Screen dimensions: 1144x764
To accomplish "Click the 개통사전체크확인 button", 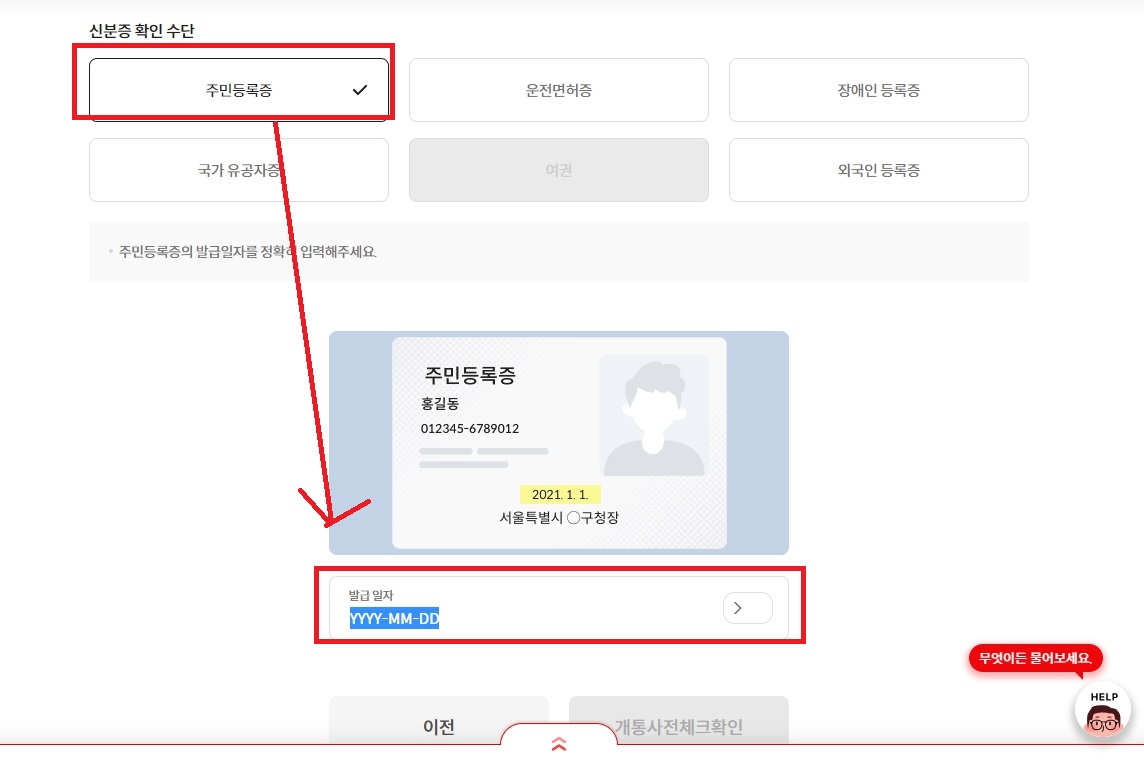I will (679, 720).
